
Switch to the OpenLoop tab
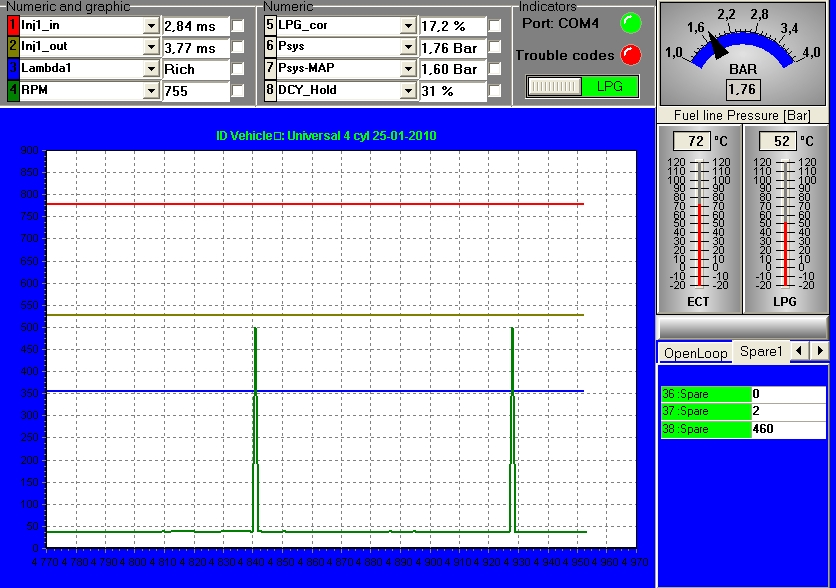pyautogui.click(x=695, y=353)
